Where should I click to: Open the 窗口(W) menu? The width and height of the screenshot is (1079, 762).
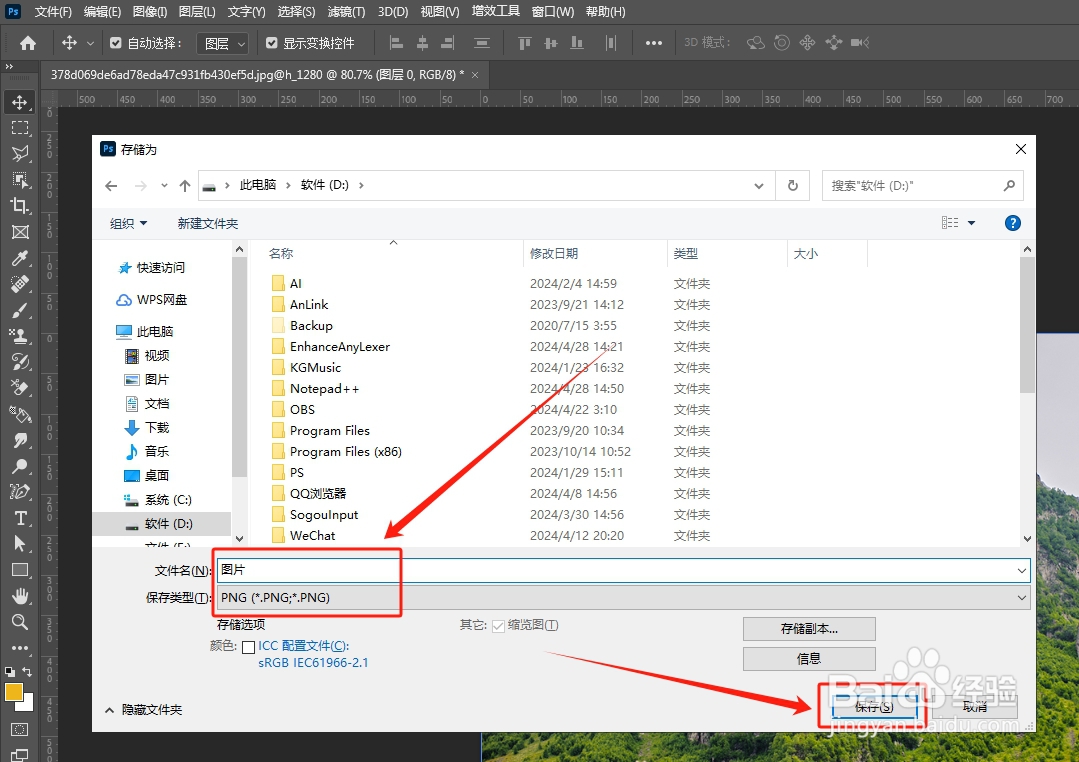tap(553, 12)
